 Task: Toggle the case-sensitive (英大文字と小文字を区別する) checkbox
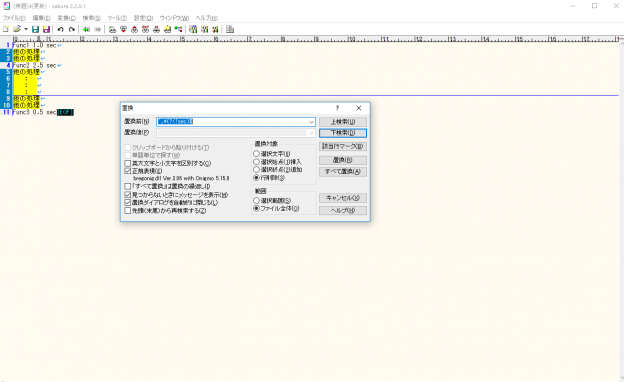pyautogui.click(x=128, y=163)
